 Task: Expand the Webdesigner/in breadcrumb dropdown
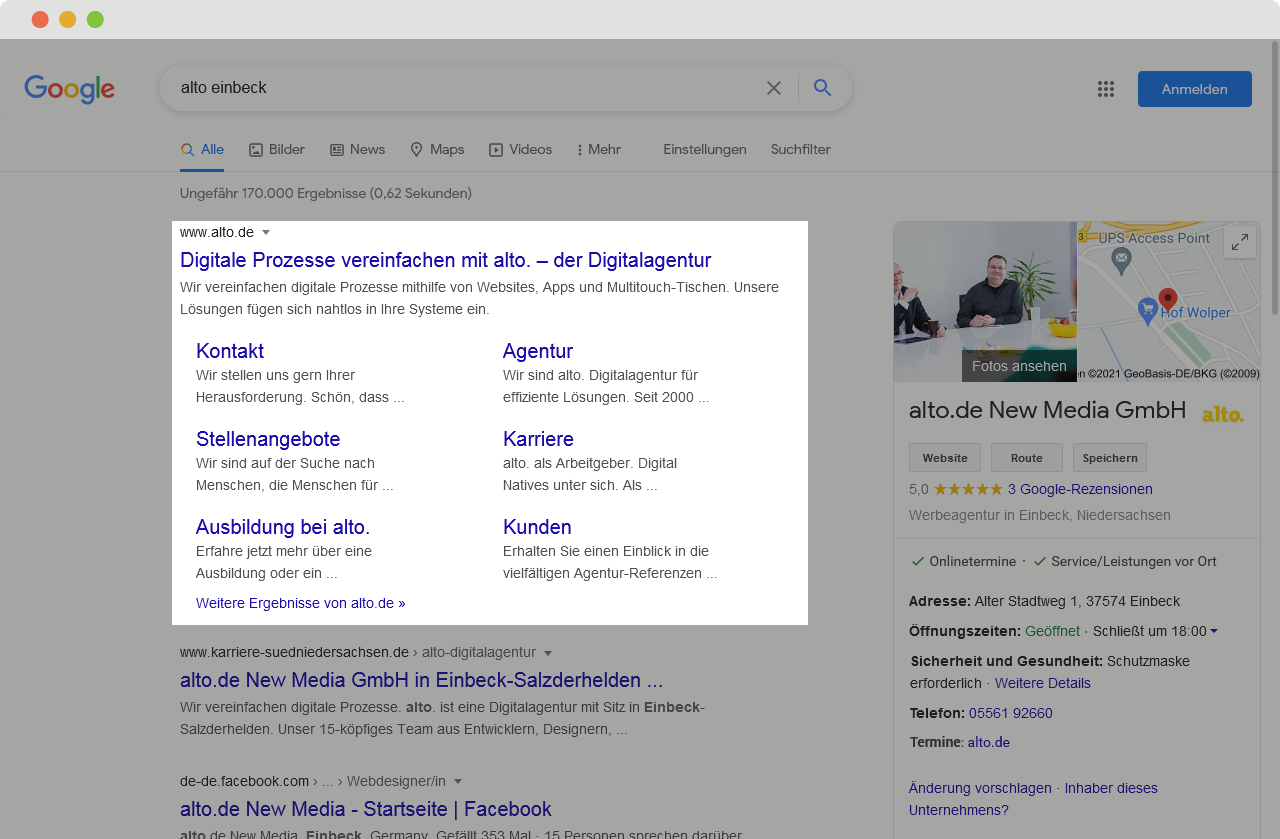[x=458, y=781]
